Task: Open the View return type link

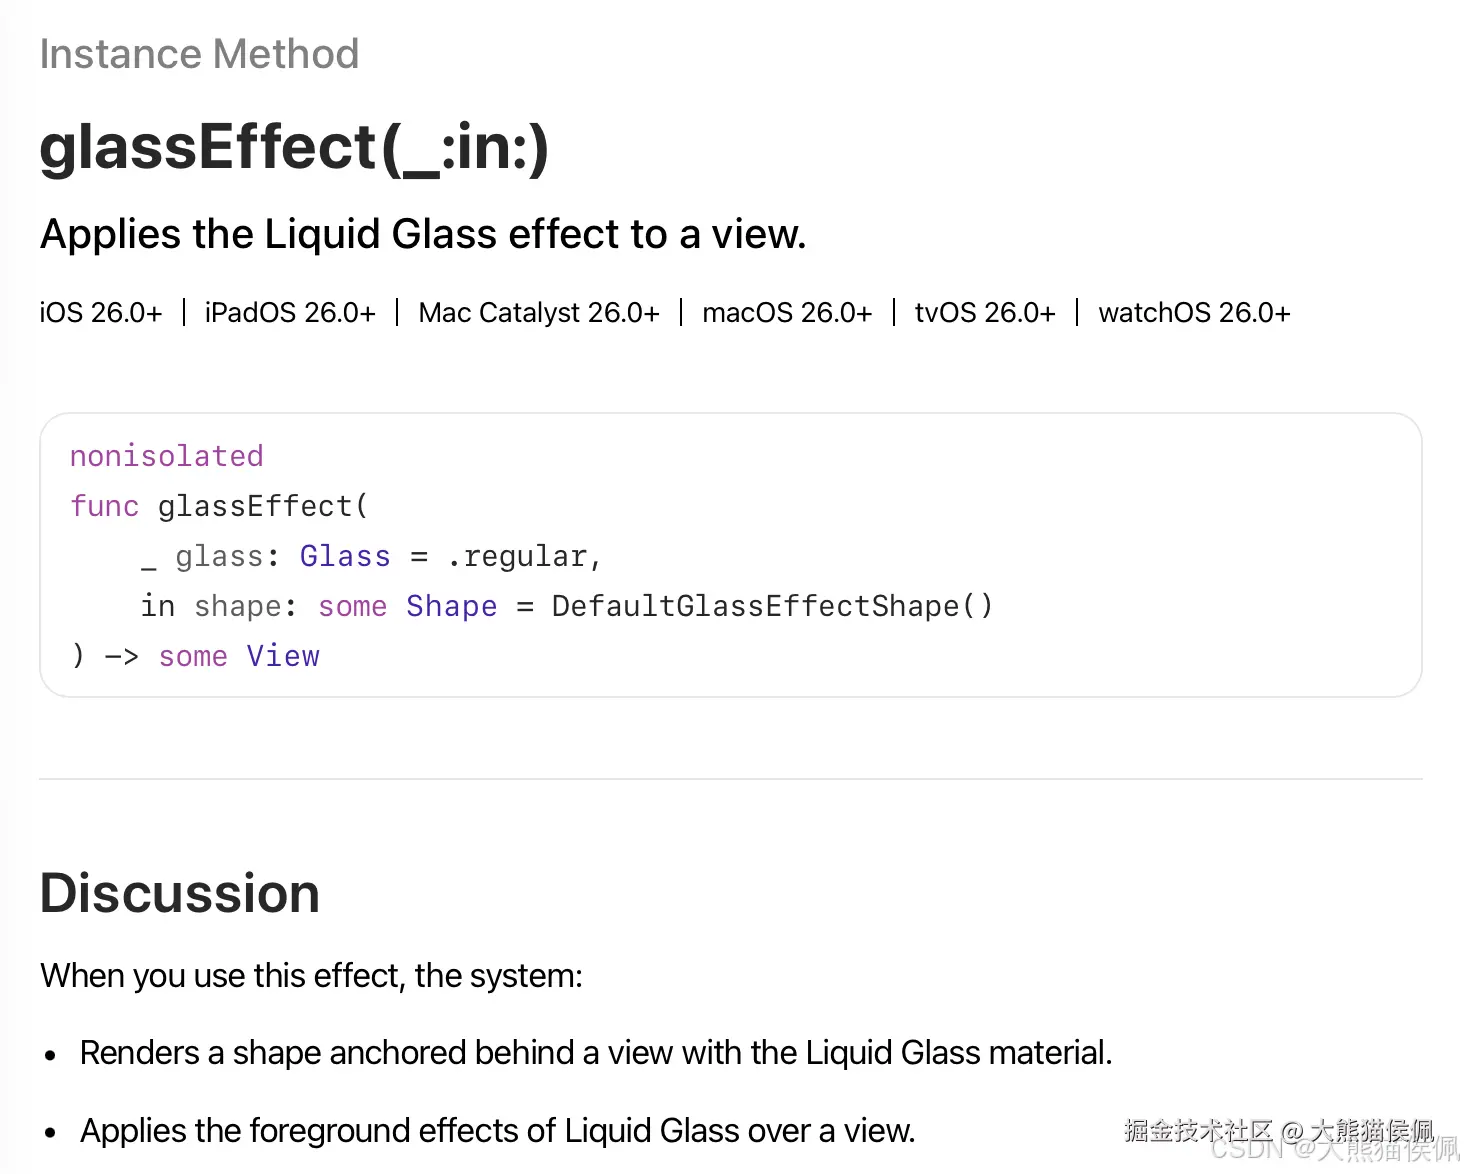Action: [283, 656]
